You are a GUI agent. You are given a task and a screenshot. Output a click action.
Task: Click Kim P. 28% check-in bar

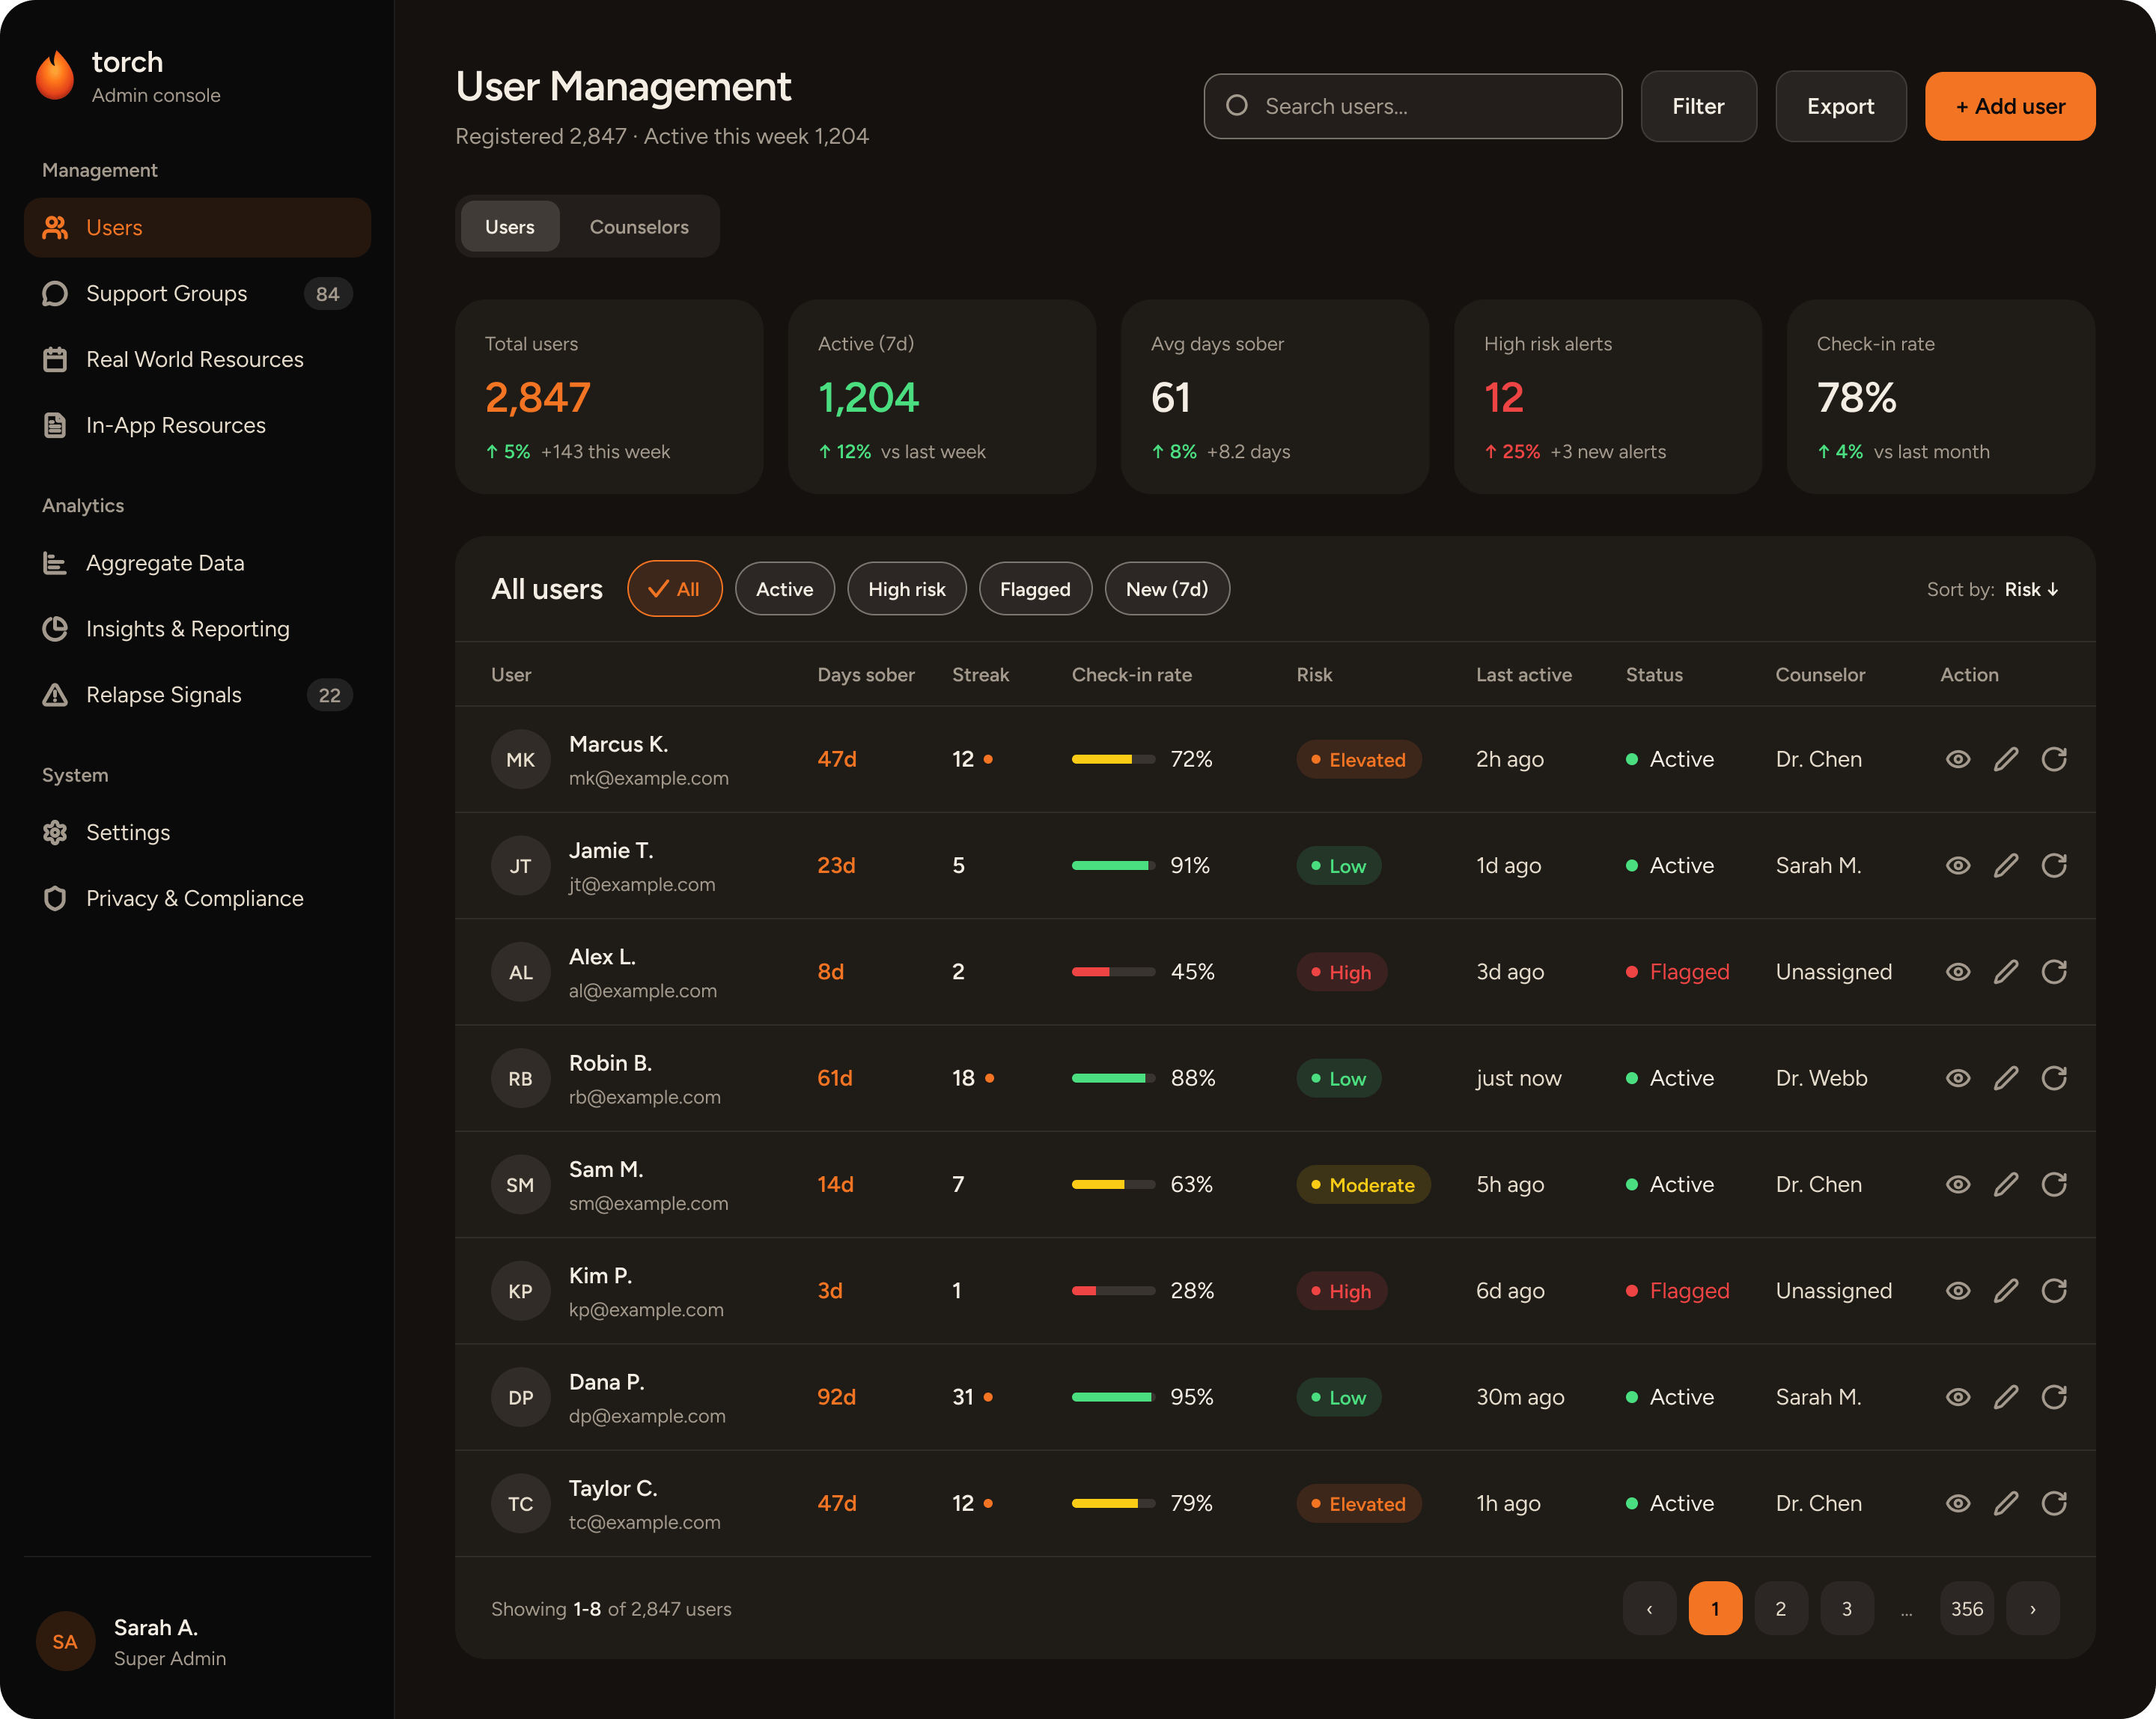1113,1291
